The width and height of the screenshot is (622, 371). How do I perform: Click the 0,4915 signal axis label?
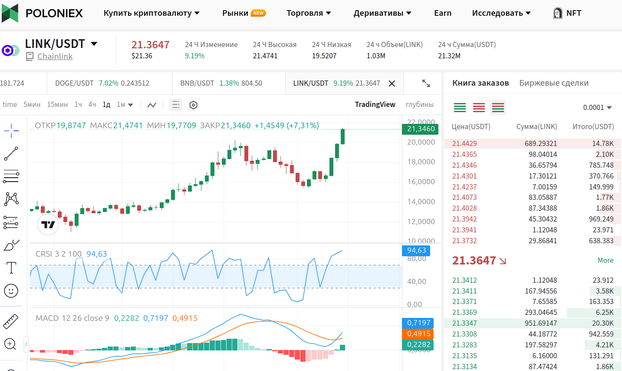pos(418,334)
